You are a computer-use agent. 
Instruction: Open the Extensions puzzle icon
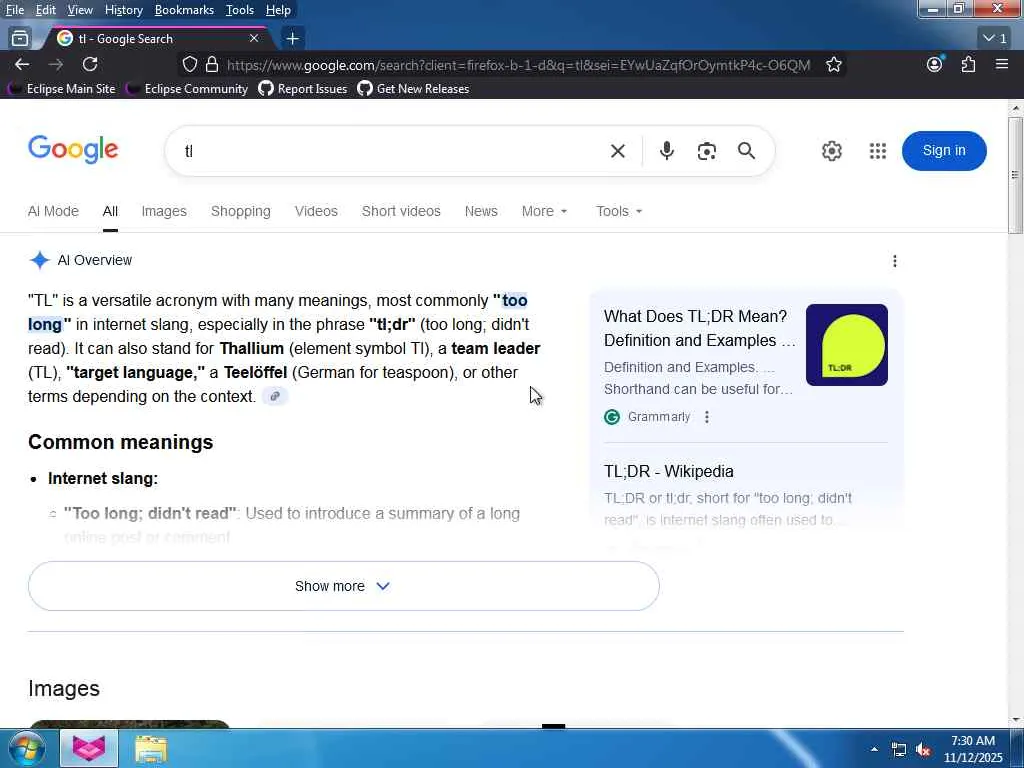click(x=968, y=64)
